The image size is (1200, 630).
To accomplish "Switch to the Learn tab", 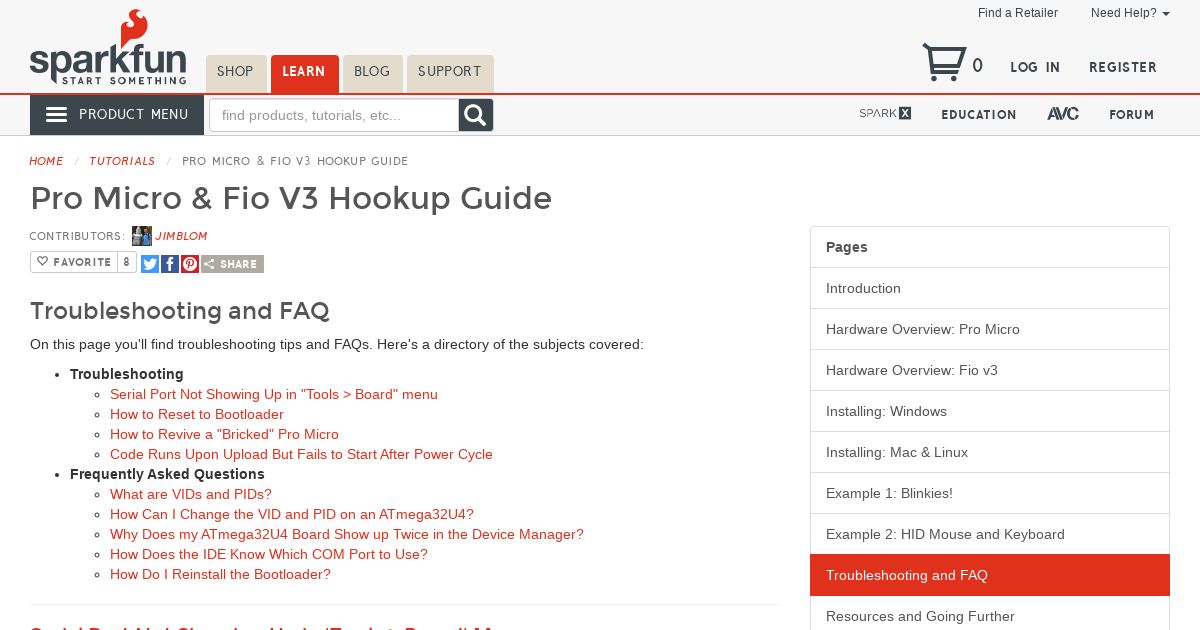I will [304, 72].
